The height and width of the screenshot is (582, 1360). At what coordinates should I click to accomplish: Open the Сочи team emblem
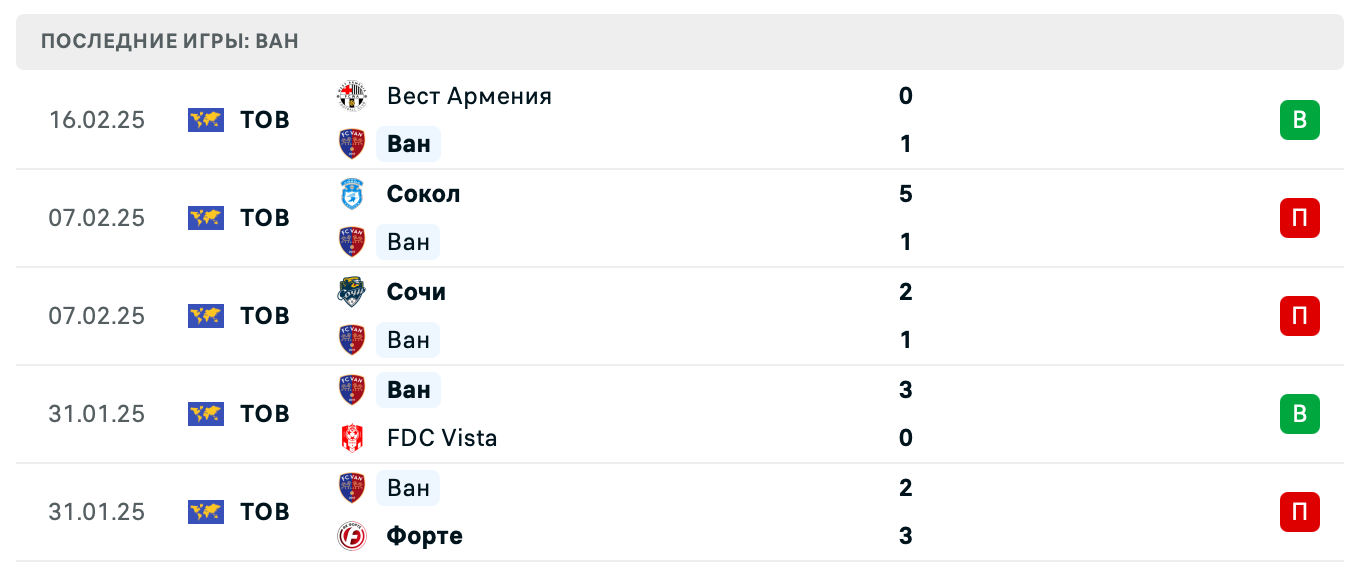352,292
